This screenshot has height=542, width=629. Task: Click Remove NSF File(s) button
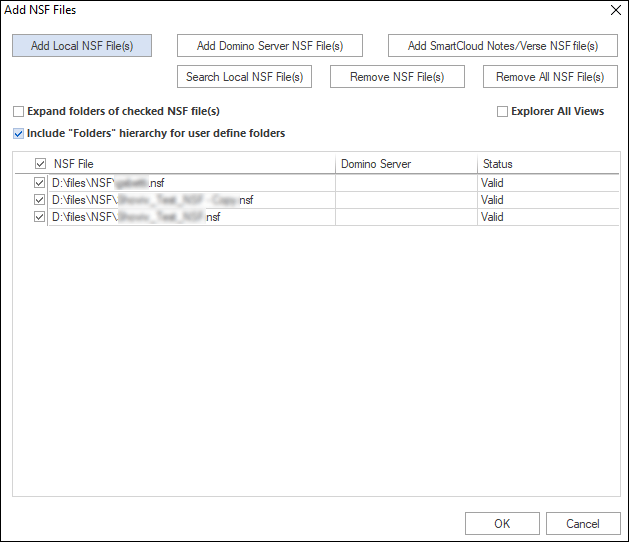point(397,77)
